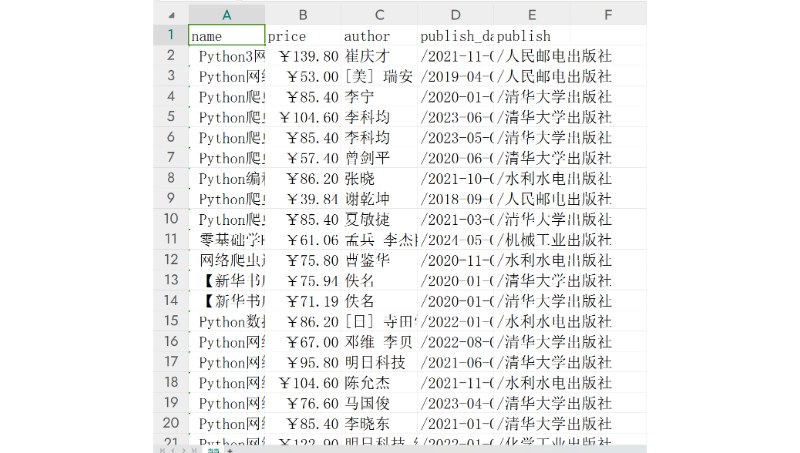Screen dimensions: 800x453
Task: Select column F header
Action: 607,15
